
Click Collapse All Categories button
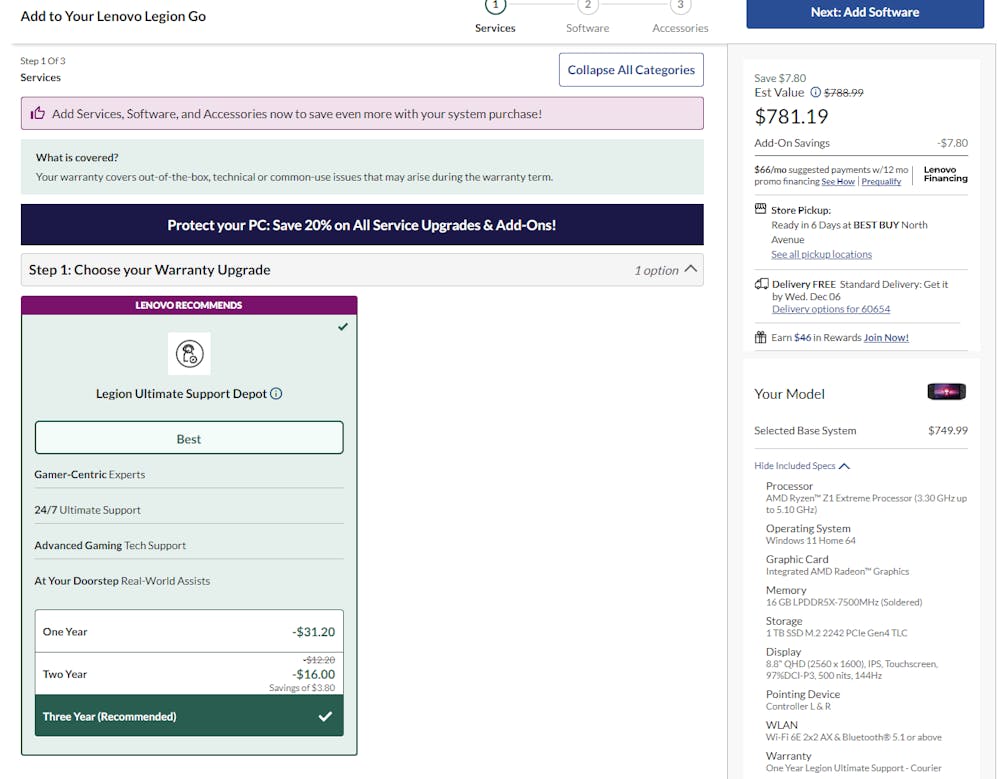pyautogui.click(x=631, y=70)
